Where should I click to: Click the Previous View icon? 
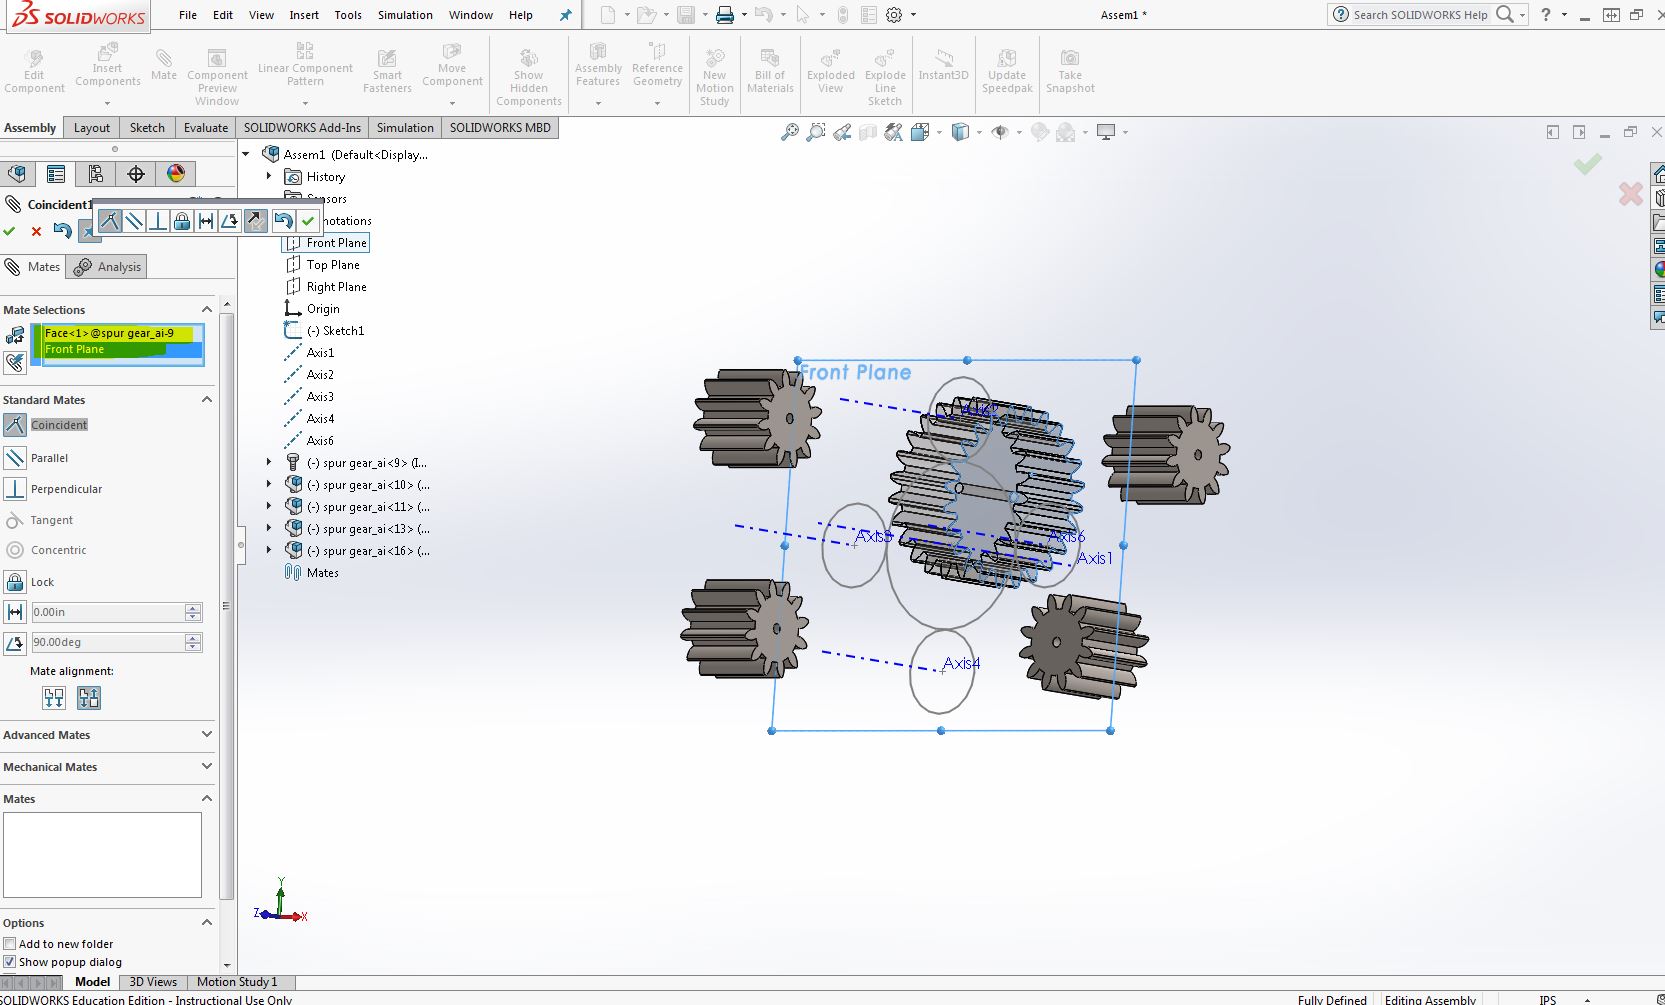[x=842, y=132]
